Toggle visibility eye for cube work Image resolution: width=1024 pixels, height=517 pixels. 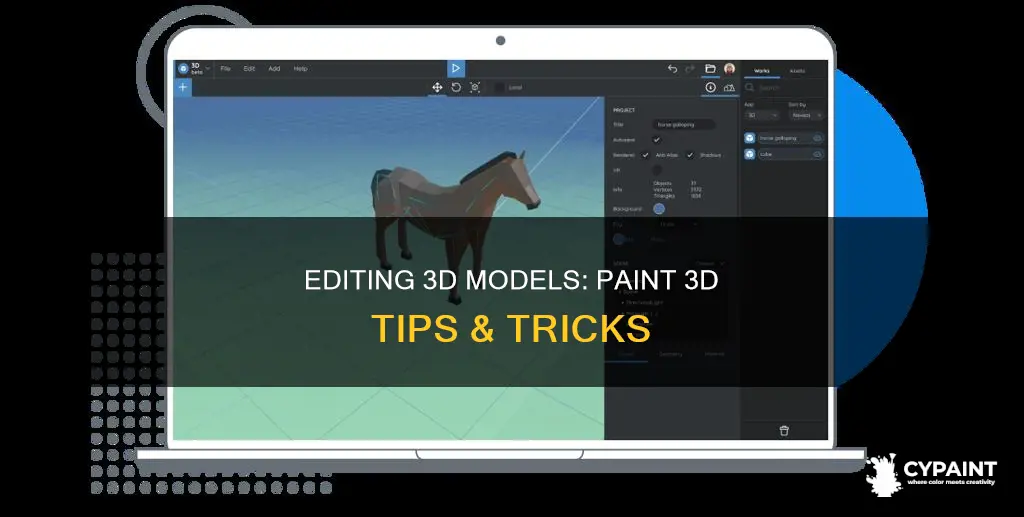pyautogui.click(x=817, y=154)
